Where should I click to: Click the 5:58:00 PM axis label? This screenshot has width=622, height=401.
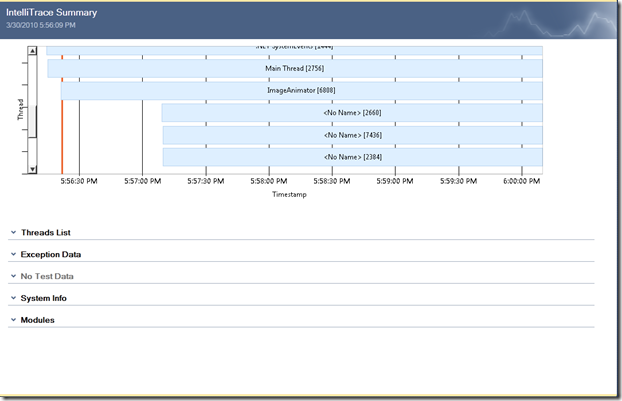tap(269, 181)
